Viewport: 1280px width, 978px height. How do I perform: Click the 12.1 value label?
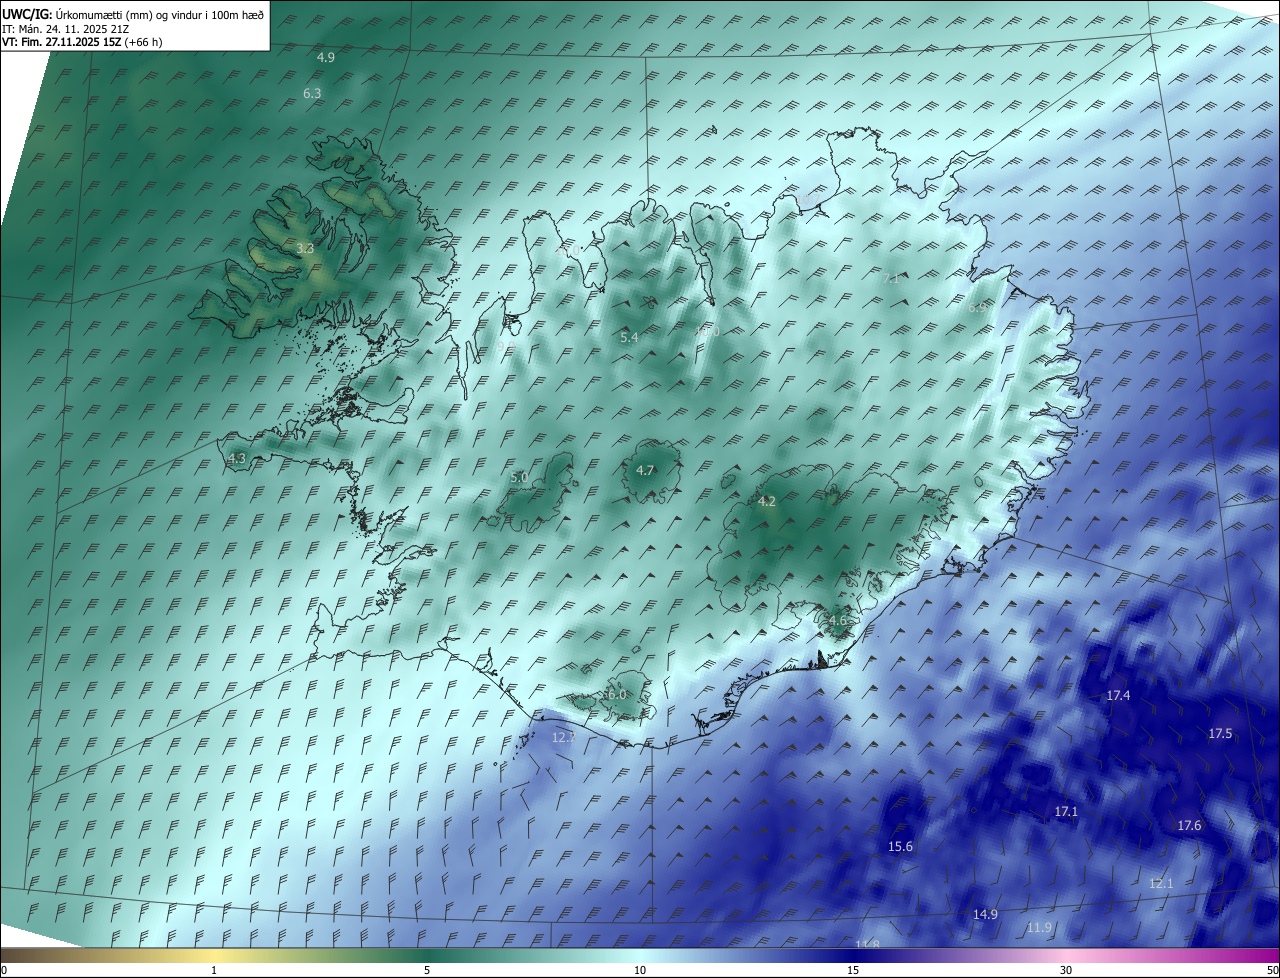1161,884
